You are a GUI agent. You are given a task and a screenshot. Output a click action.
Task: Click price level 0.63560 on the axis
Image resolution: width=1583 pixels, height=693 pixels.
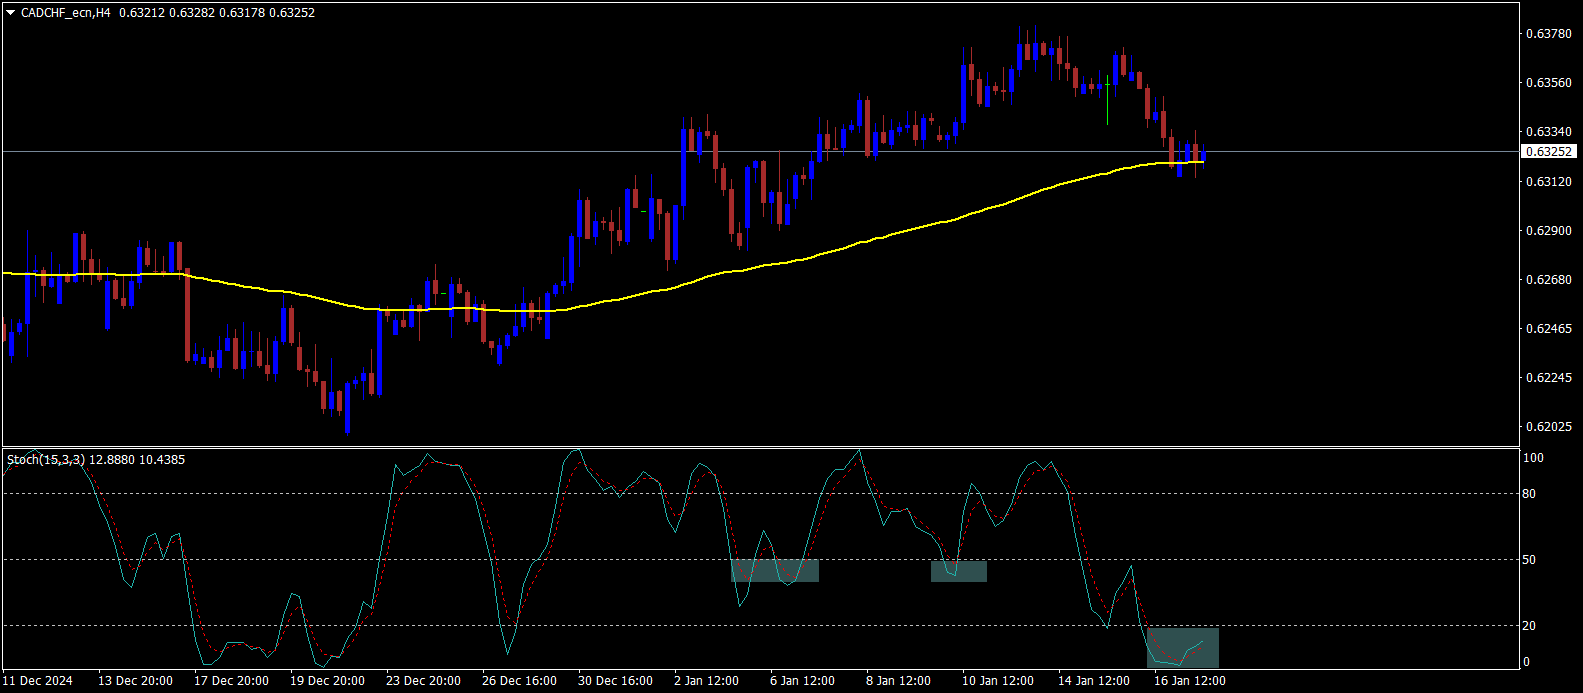coord(1547,83)
